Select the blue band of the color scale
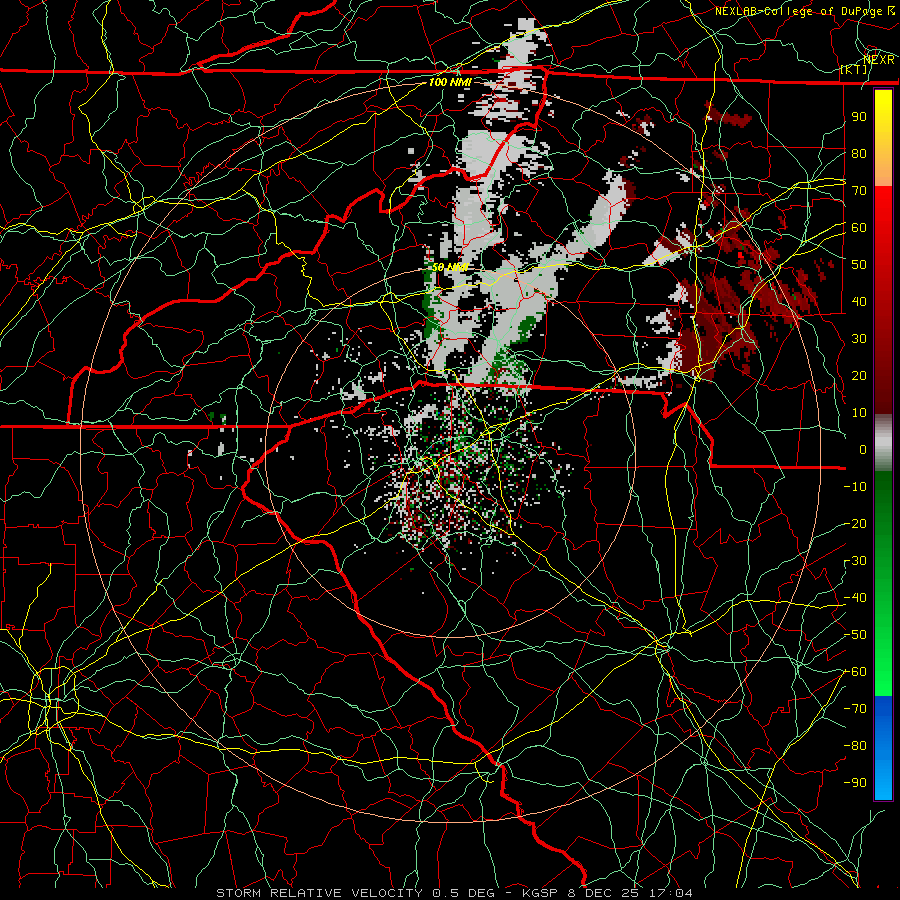This screenshot has width=900, height=900. tap(883, 747)
